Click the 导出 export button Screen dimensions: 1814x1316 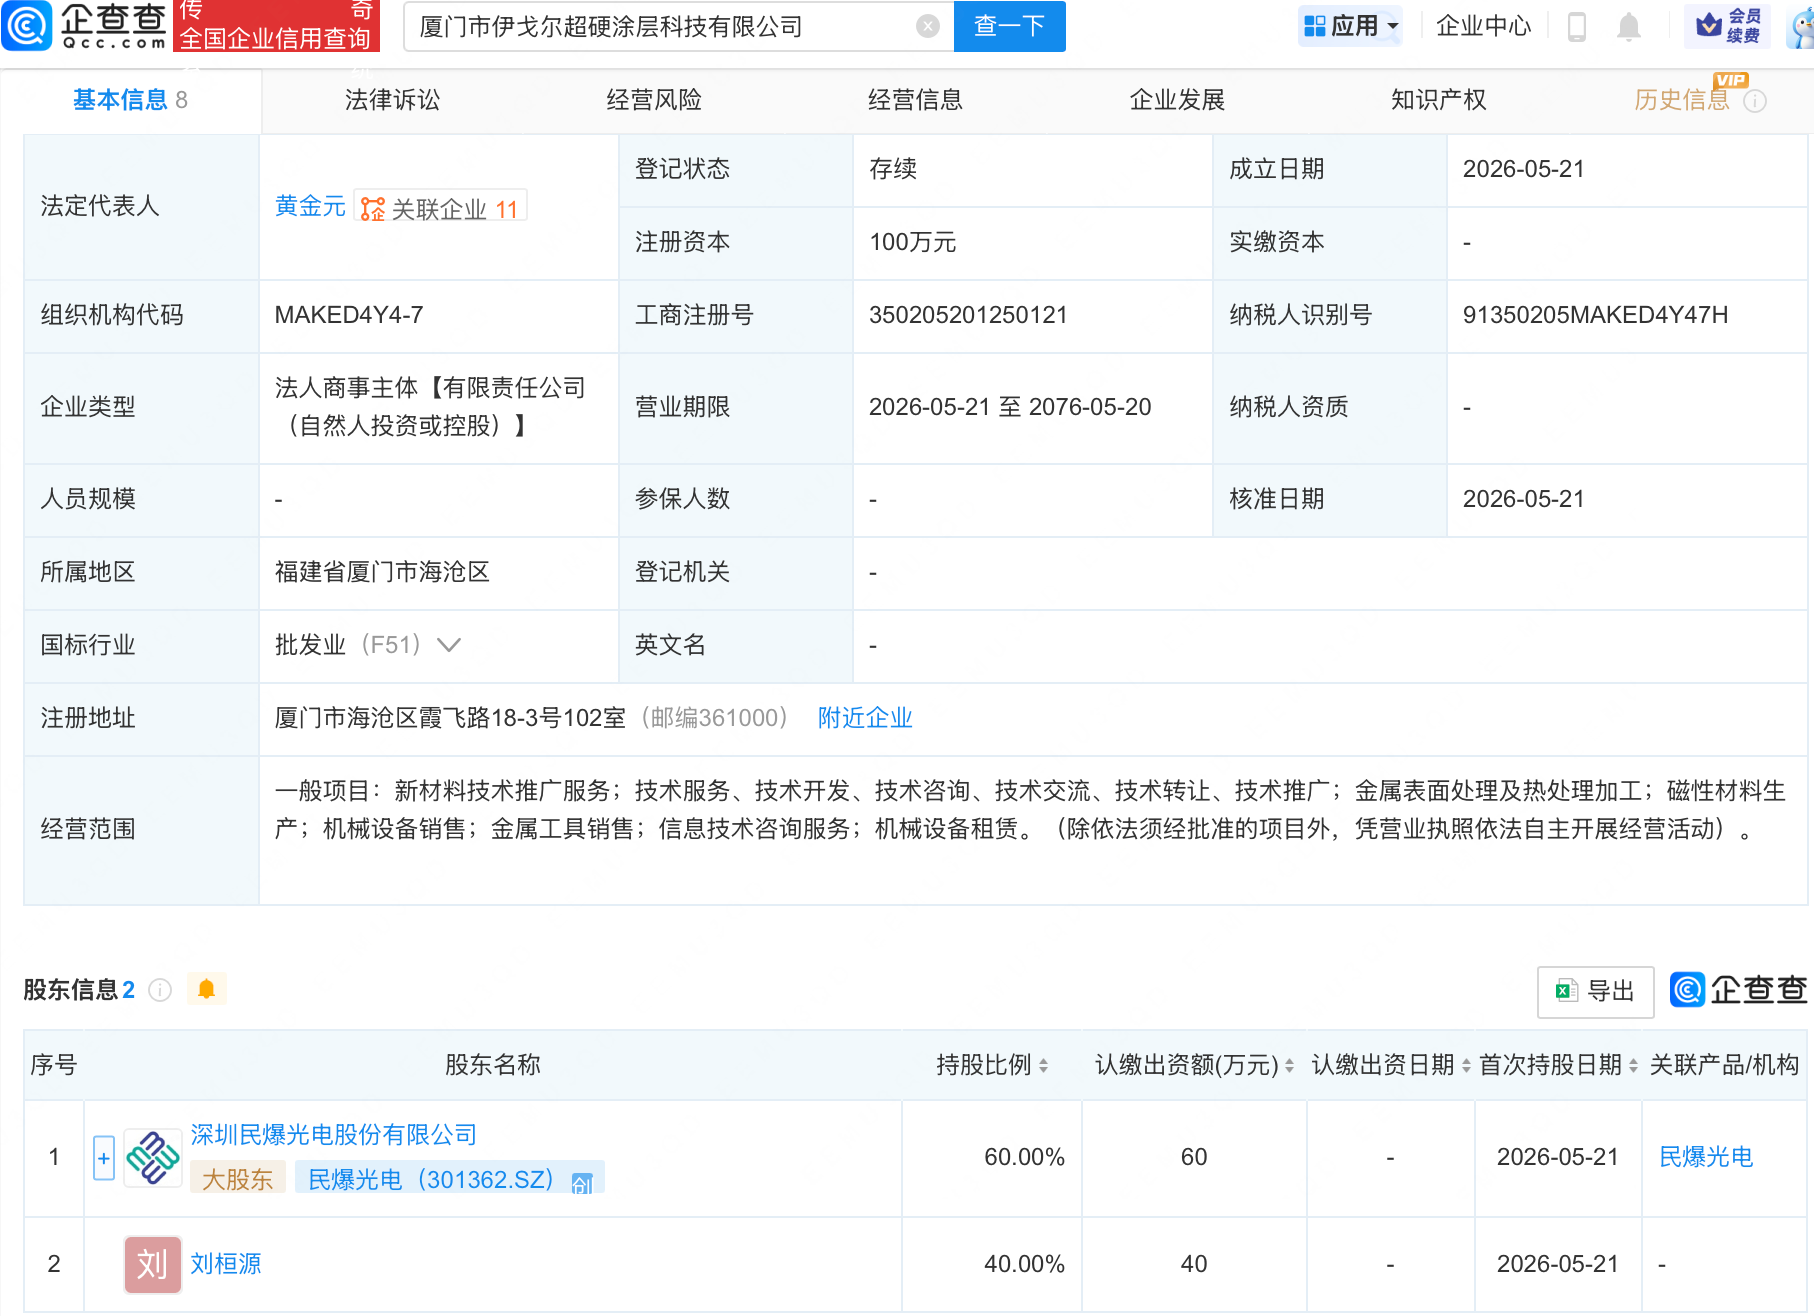(x=1595, y=991)
